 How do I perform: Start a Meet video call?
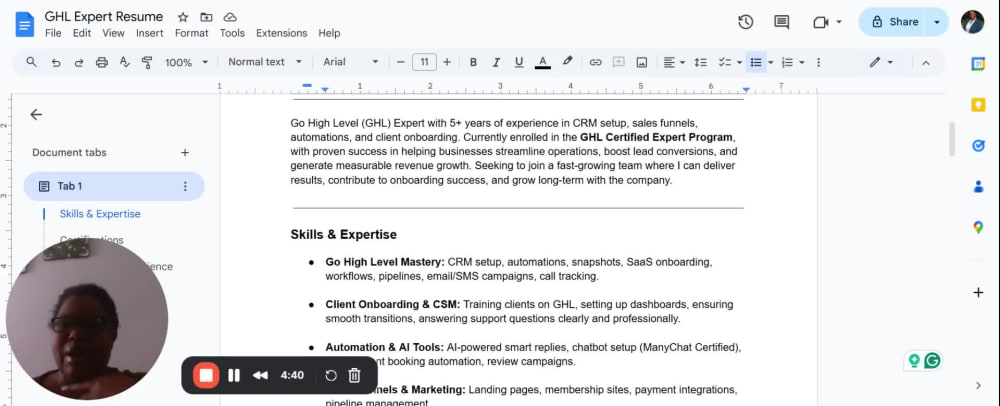[x=821, y=22]
